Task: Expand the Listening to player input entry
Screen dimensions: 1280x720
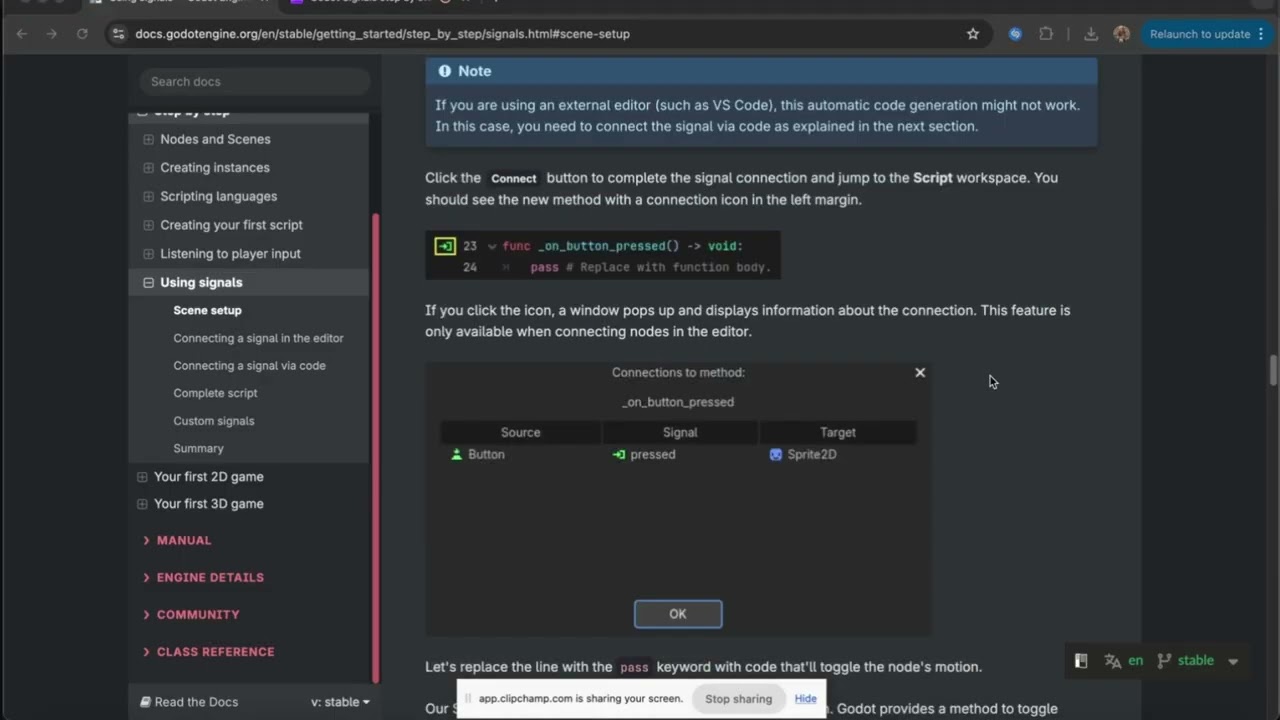Action: point(148,254)
